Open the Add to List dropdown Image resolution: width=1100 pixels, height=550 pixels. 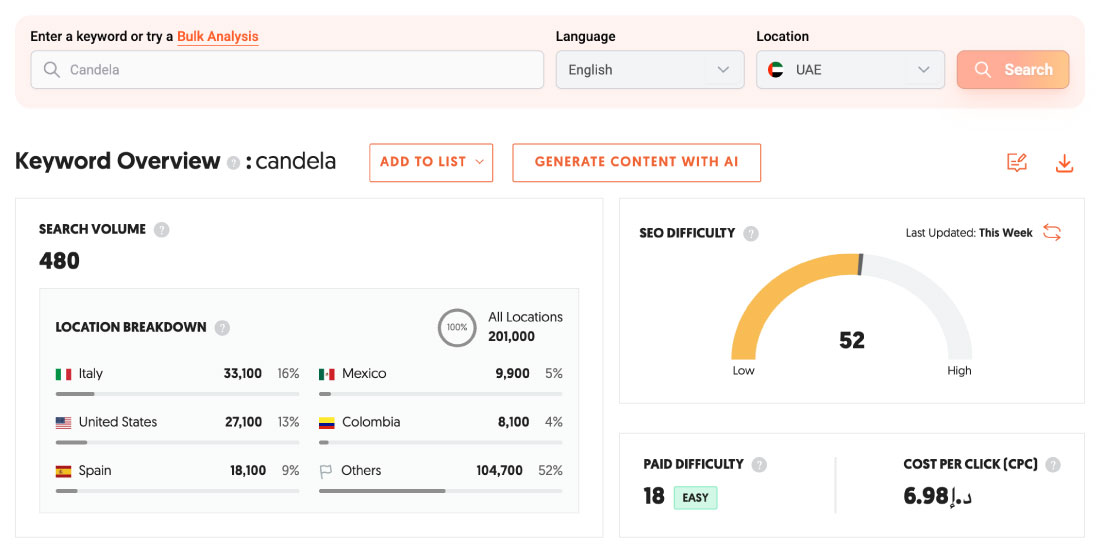(431, 163)
